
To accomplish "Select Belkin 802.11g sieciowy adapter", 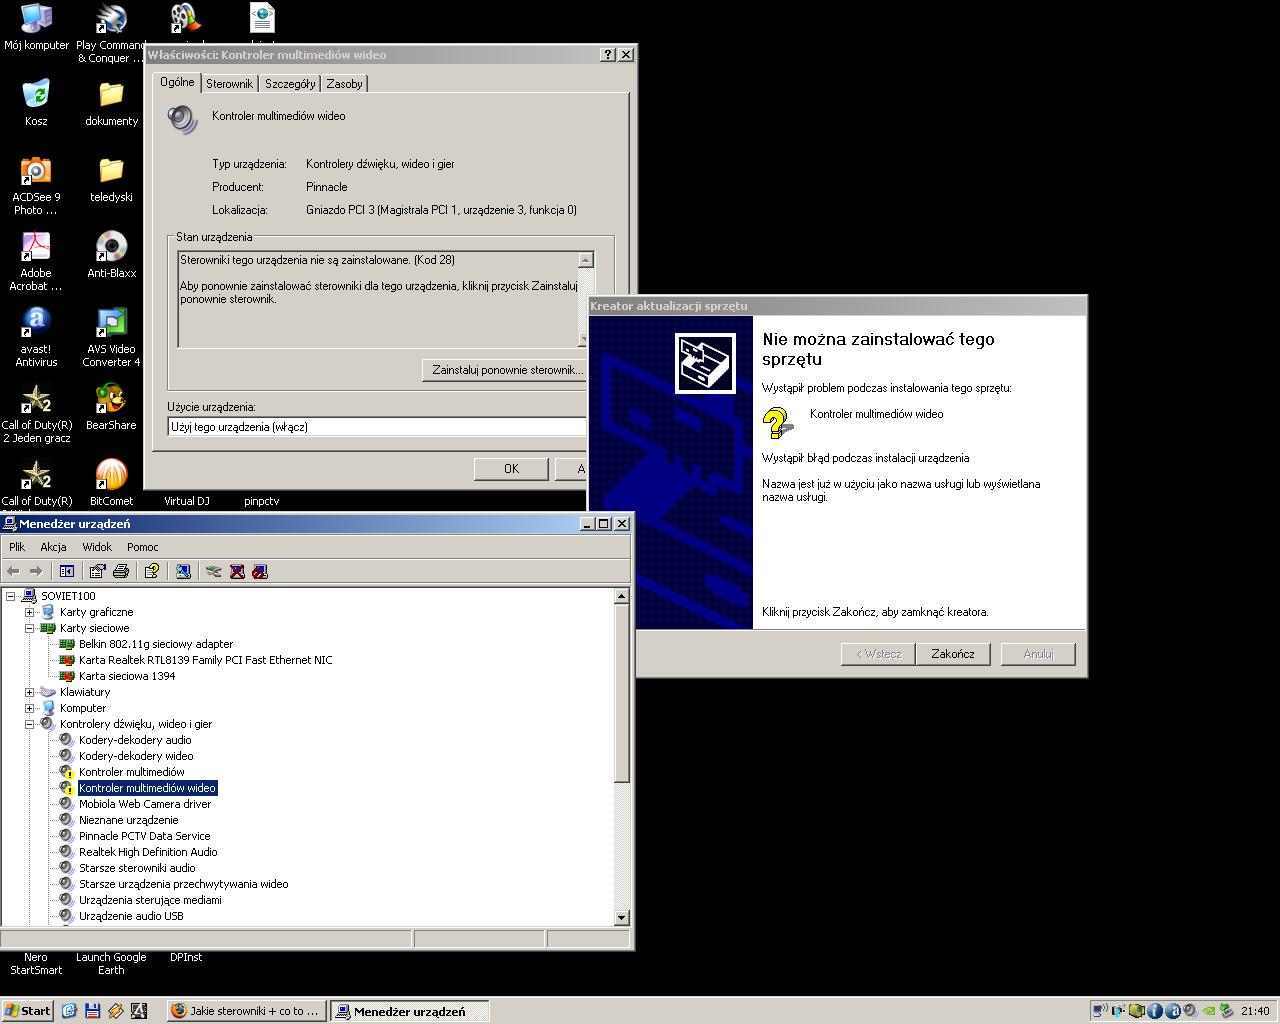I will [156, 644].
